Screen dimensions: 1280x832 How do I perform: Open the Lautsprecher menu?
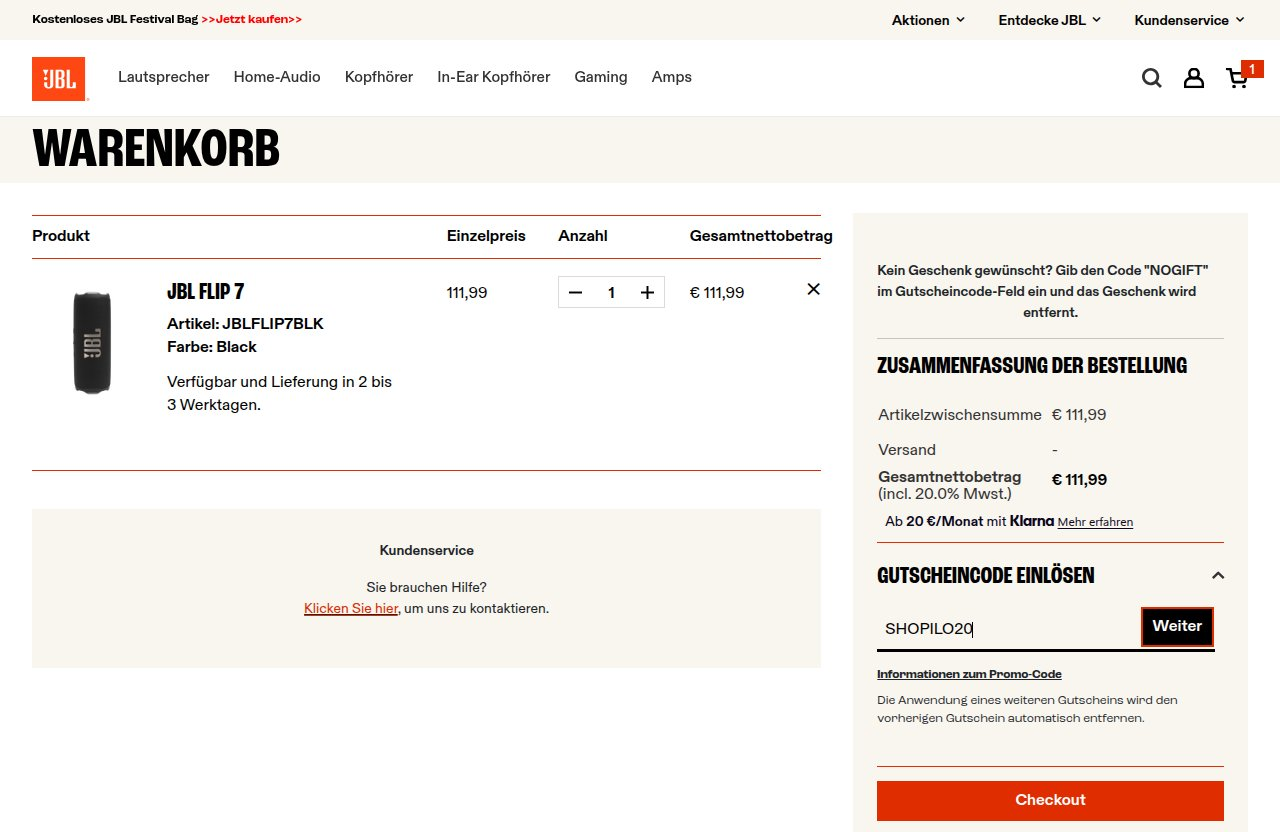tap(164, 77)
